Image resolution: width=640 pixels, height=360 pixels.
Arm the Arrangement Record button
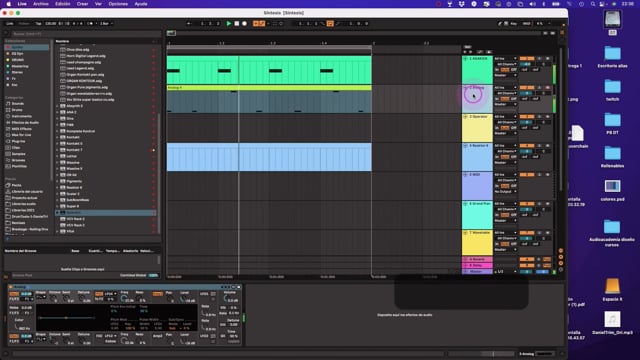click(244, 24)
